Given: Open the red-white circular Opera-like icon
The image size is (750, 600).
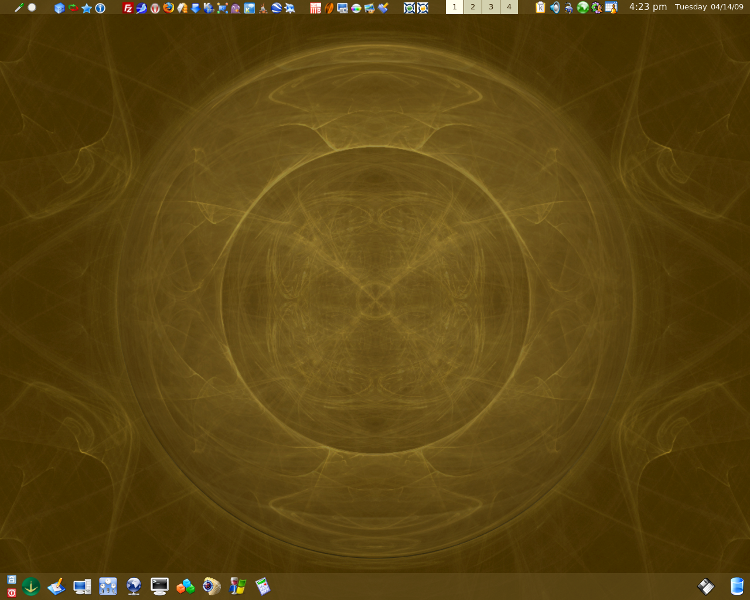Looking at the screenshot, I should click(x=155, y=8).
